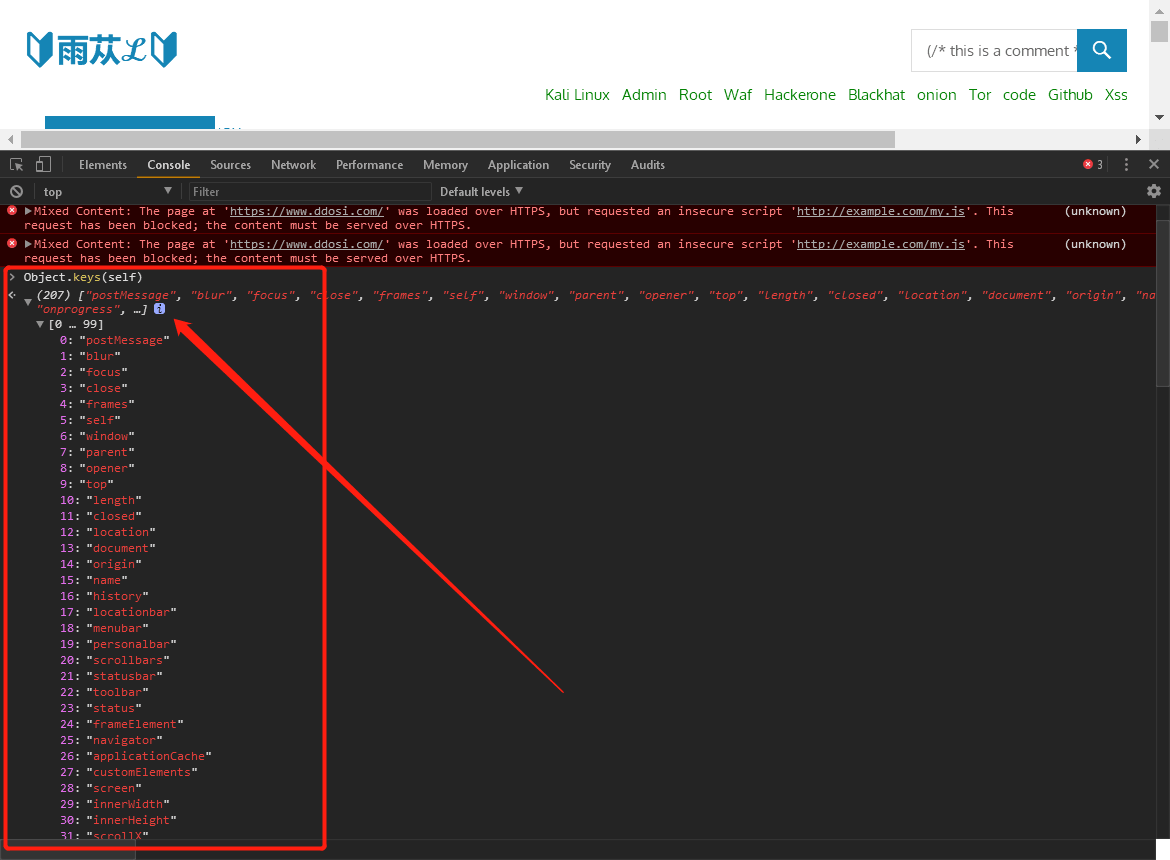Select the 24: "frameElement" entry
The height and width of the screenshot is (860, 1170).
122,724
